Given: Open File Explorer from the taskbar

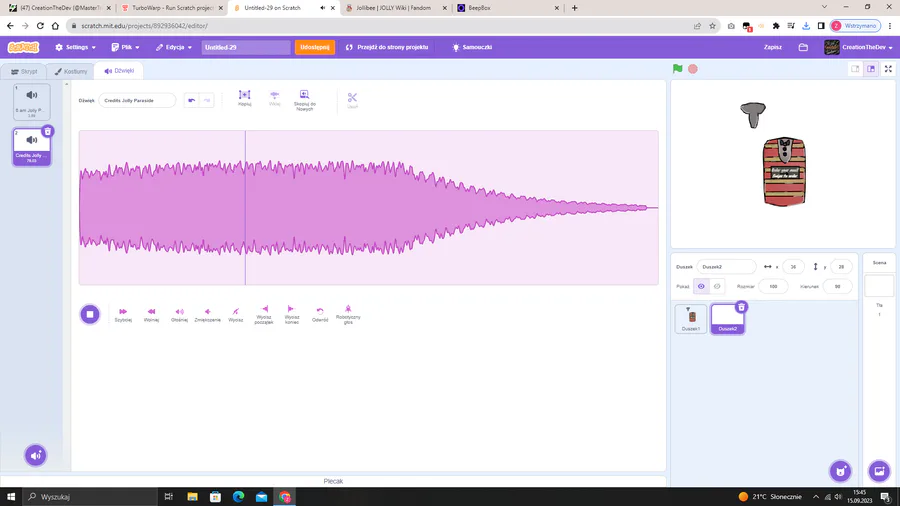Looking at the screenshot, I should click(192, 496).
